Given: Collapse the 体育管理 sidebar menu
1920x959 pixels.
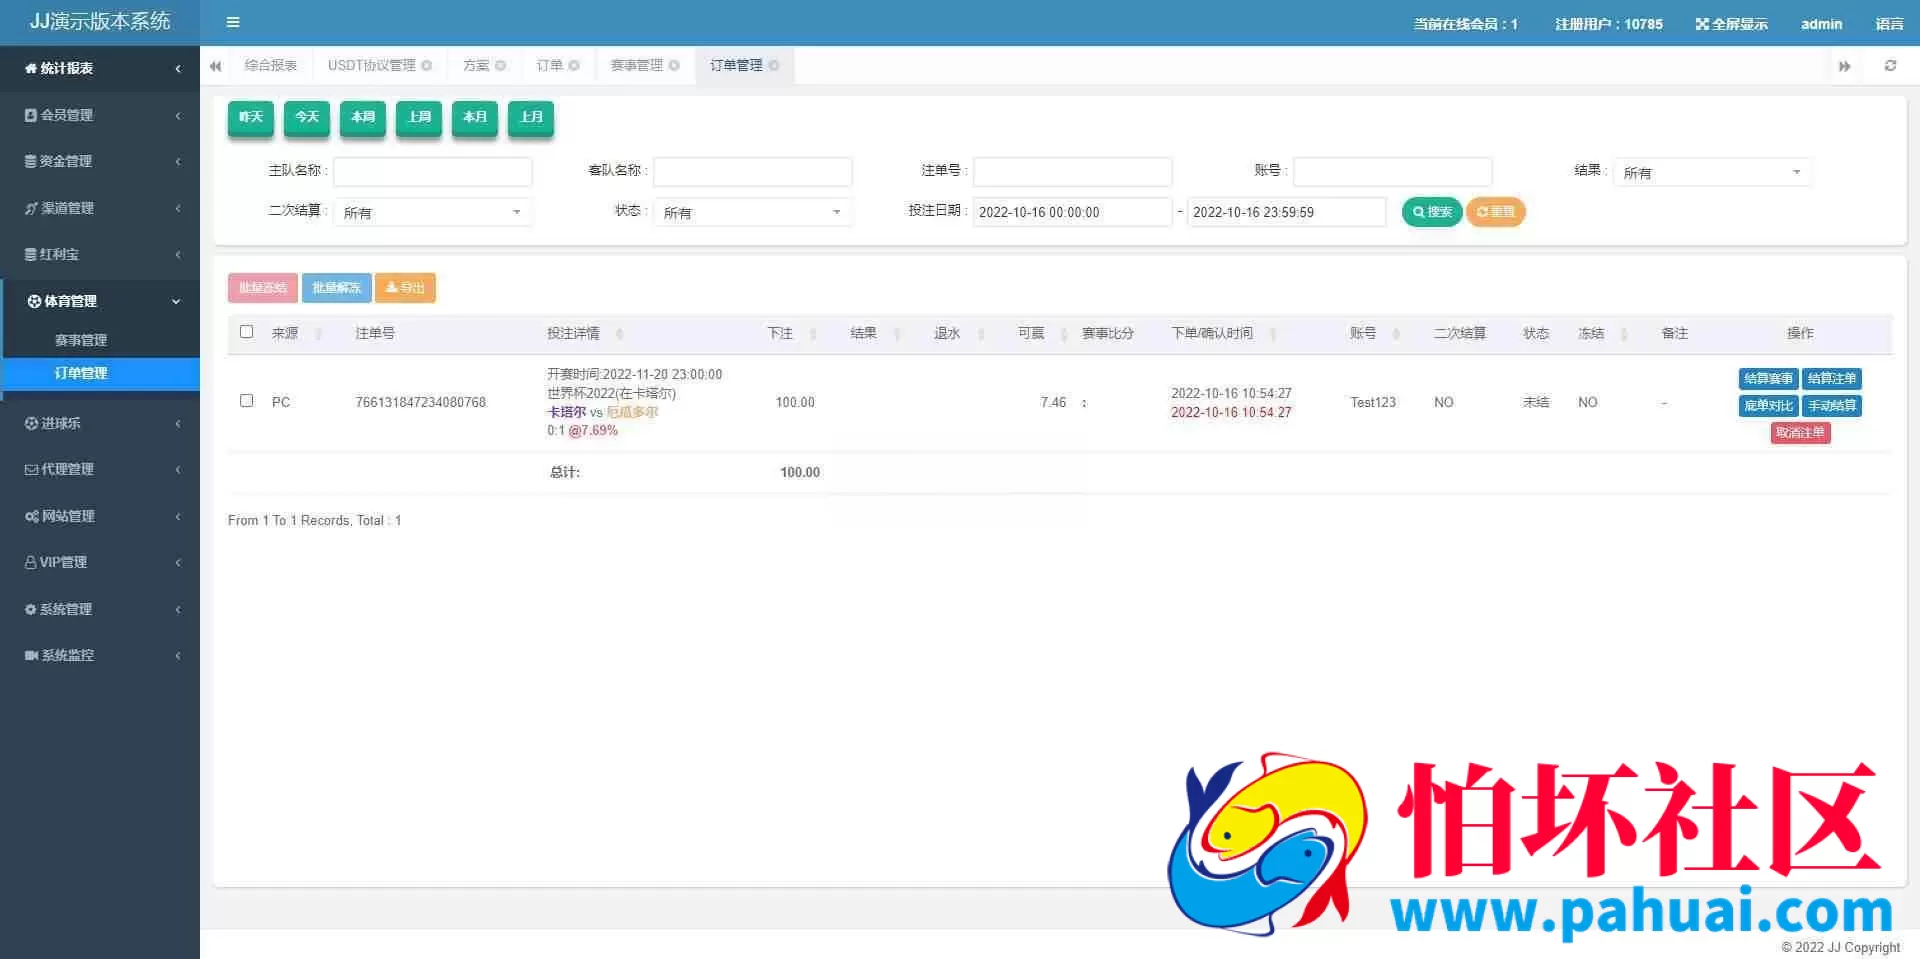Looking at the screenshot, I should pyautogui.click(x=100, y=301).
